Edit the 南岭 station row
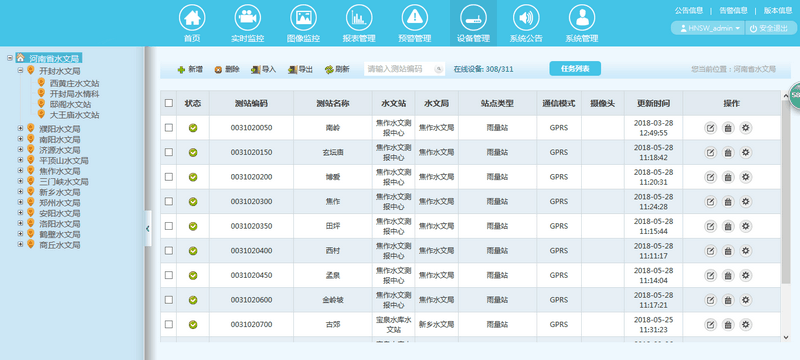The width and height of the screenshot is (800, 360). [710, 128]
